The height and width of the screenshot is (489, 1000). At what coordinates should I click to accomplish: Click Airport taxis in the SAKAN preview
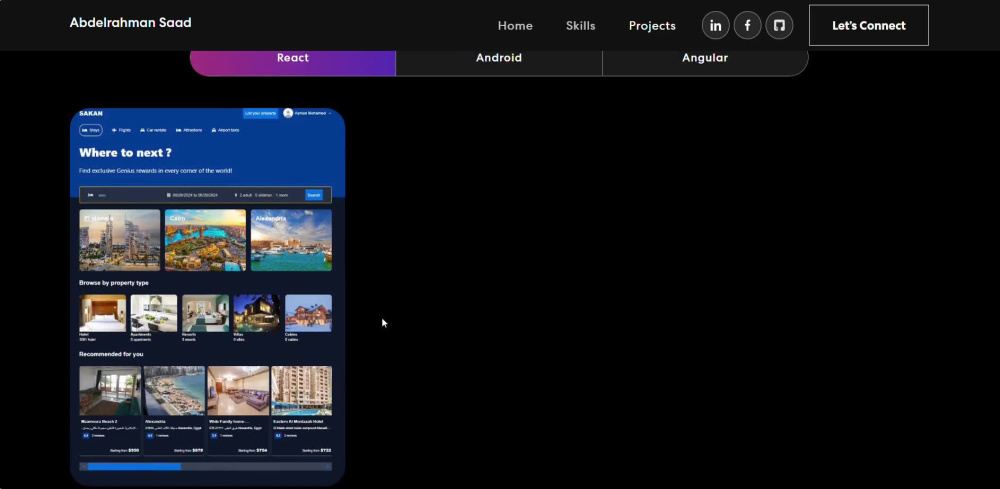226,130
